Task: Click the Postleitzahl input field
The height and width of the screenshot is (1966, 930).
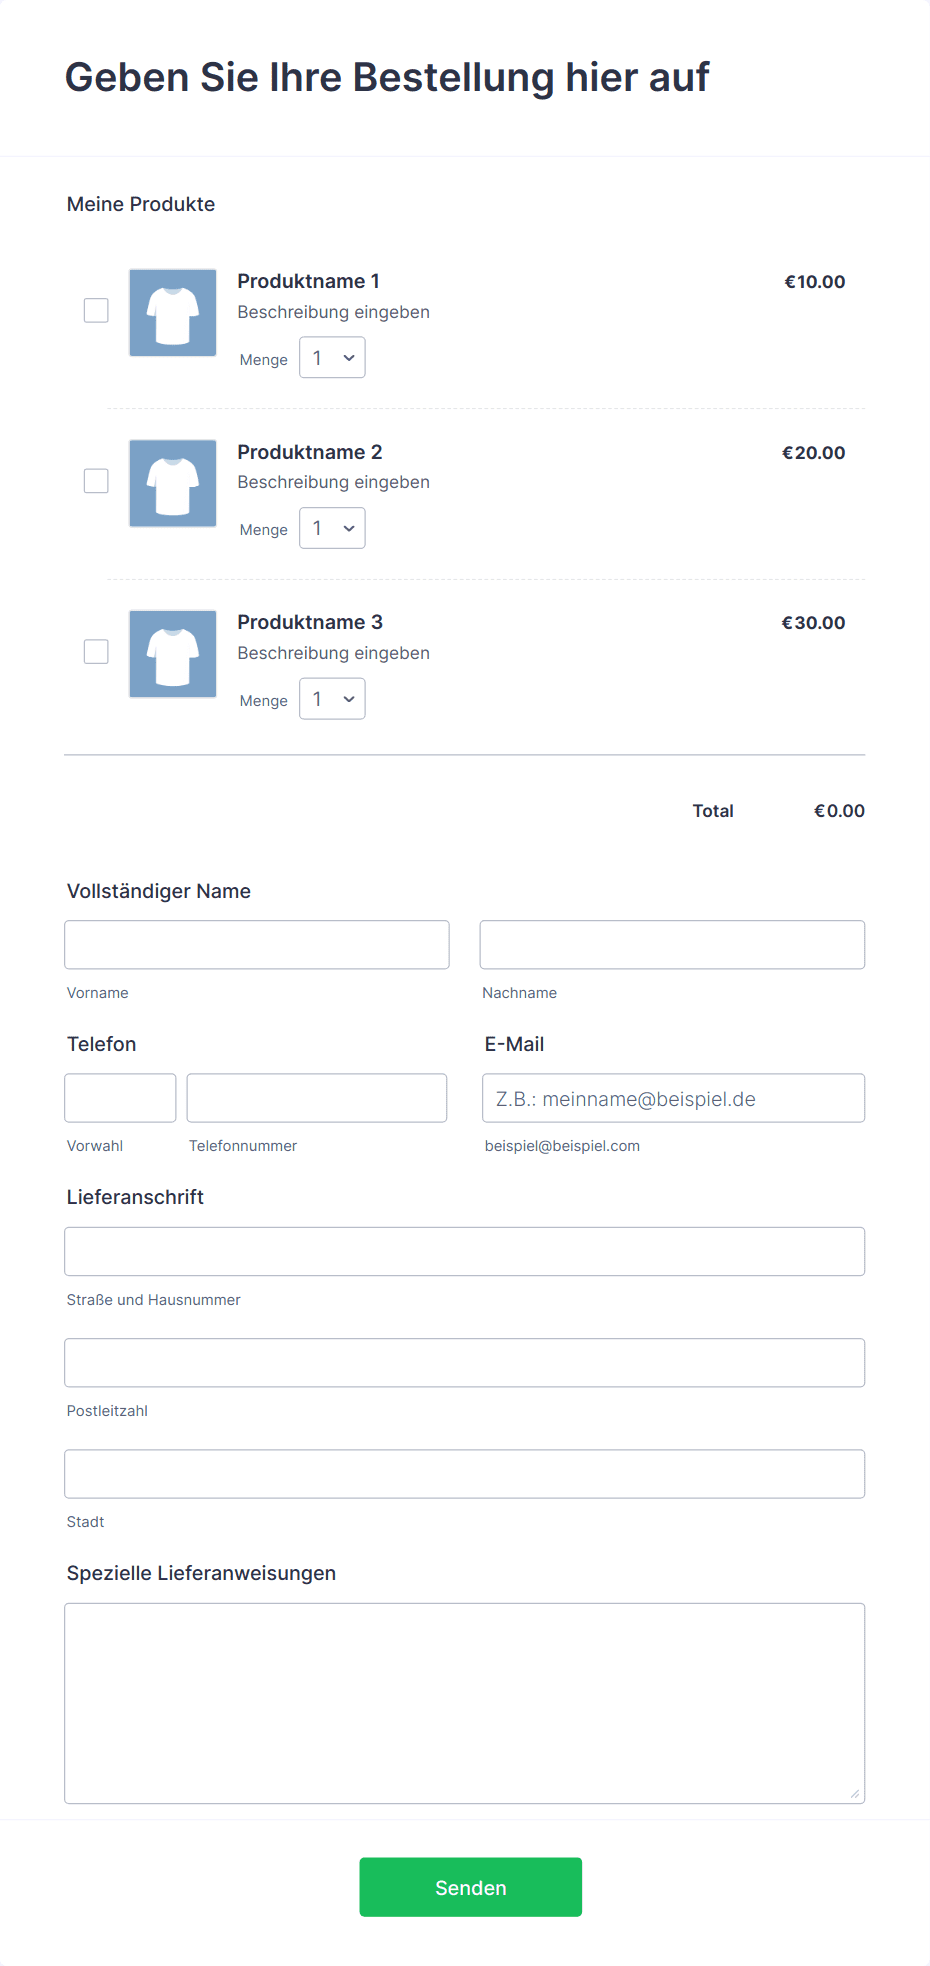Action: pos(464,1363)
